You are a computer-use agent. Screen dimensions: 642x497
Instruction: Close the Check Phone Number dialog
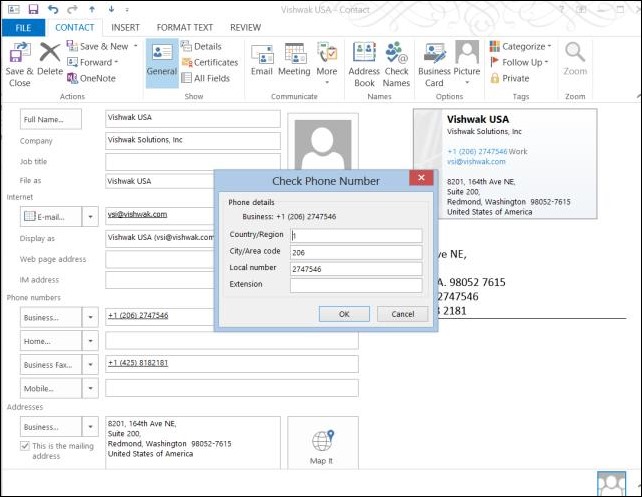(x=421, y=178)
